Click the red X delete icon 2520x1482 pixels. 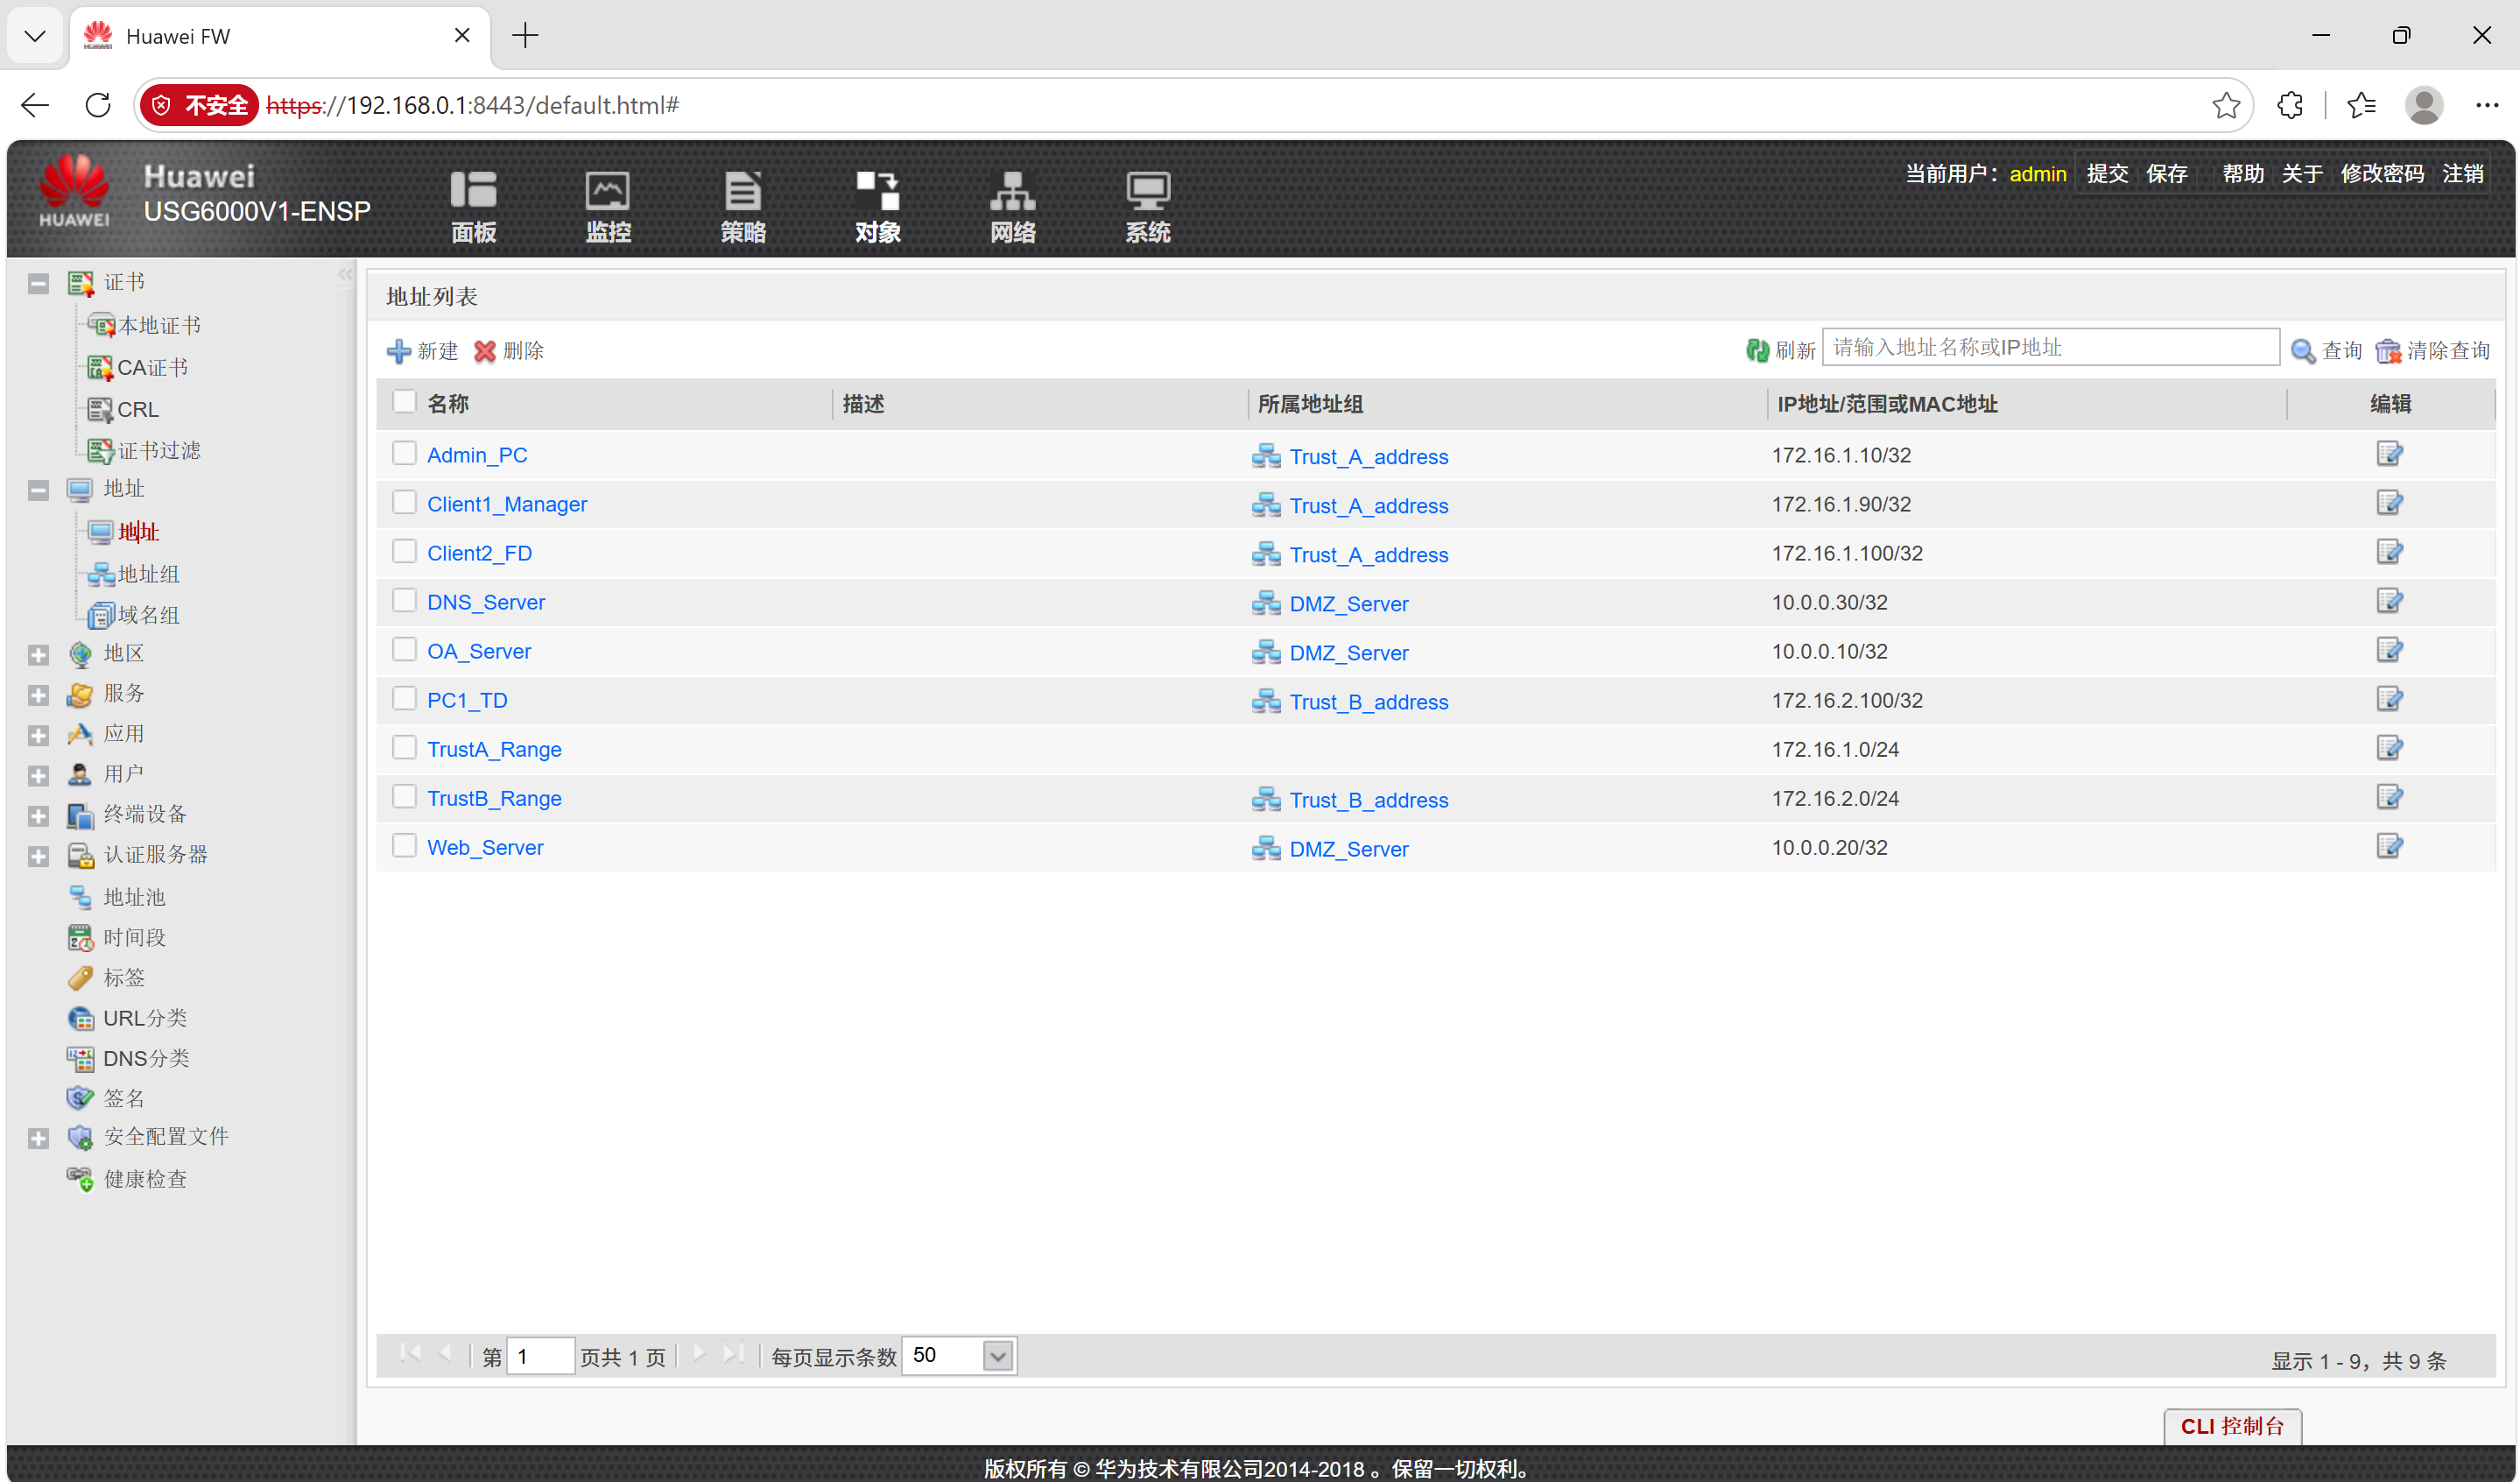pyautogui.click(x=485, y=350)
